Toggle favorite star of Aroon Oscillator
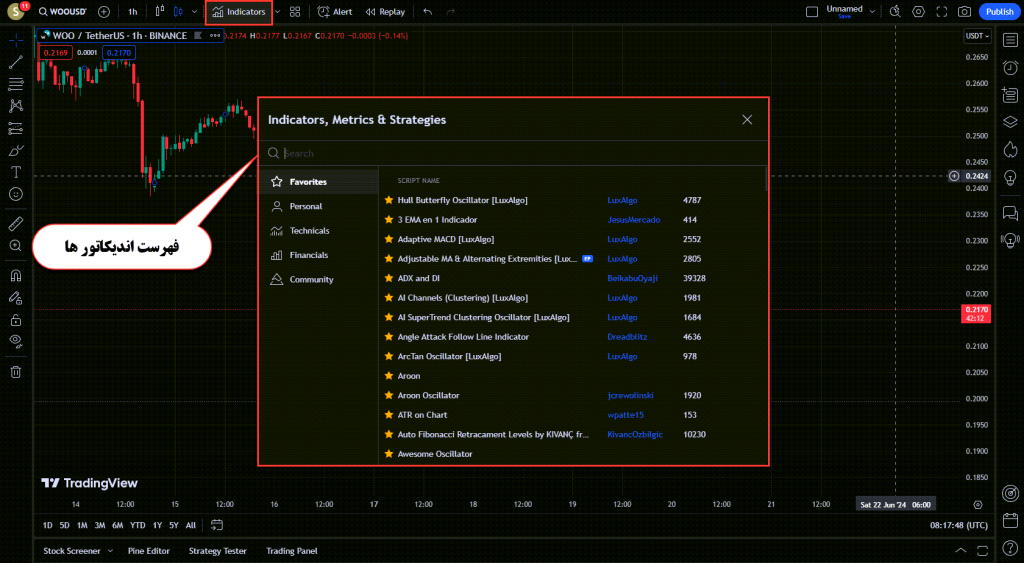The height and width of the screenshot is (563, 1024). tap(389, 395)
